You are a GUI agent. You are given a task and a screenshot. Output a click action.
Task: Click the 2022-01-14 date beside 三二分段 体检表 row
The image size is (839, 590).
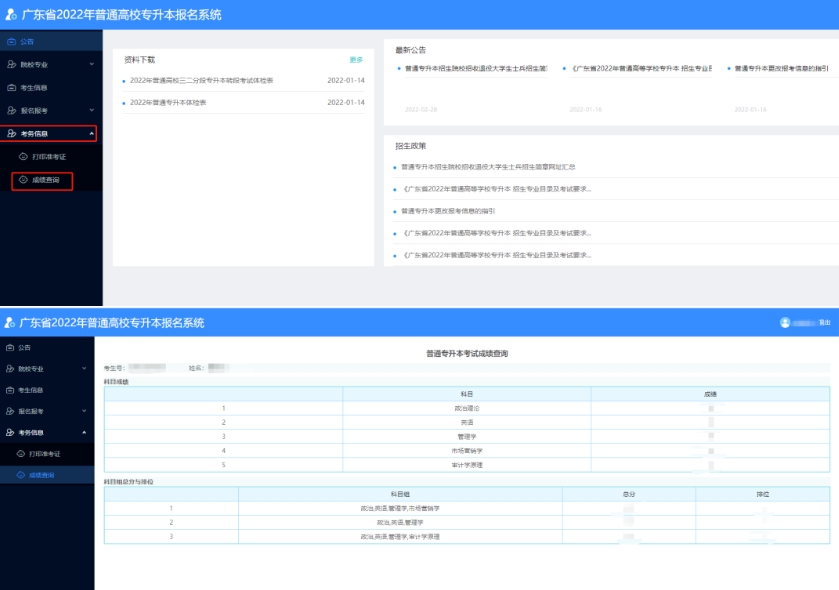(346, 80)
